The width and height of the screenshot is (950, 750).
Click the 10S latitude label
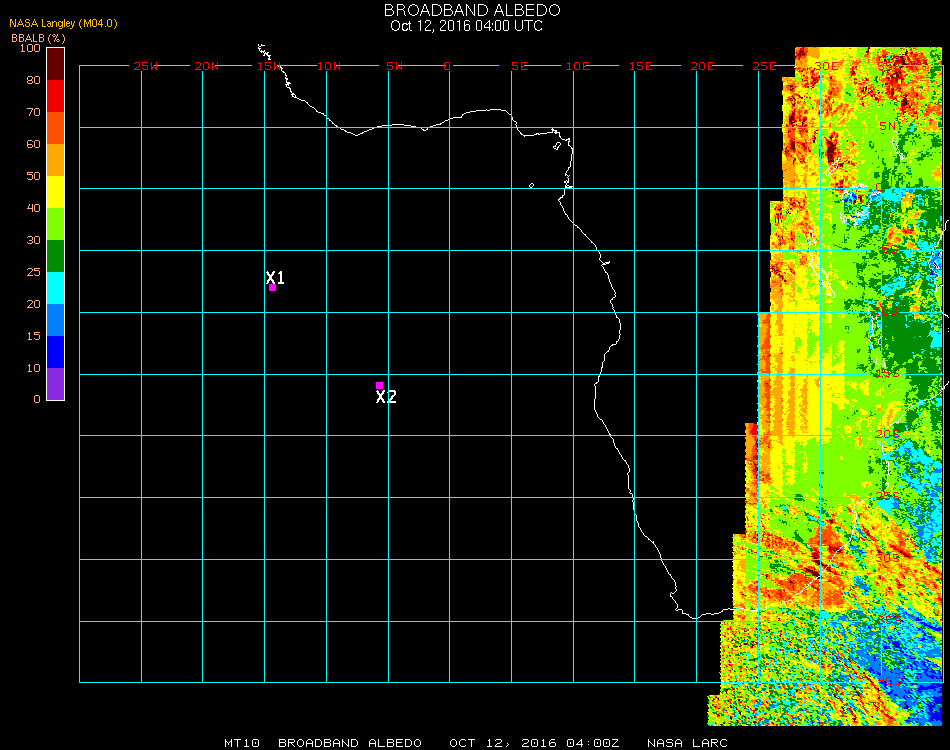(x=887, y=311)
